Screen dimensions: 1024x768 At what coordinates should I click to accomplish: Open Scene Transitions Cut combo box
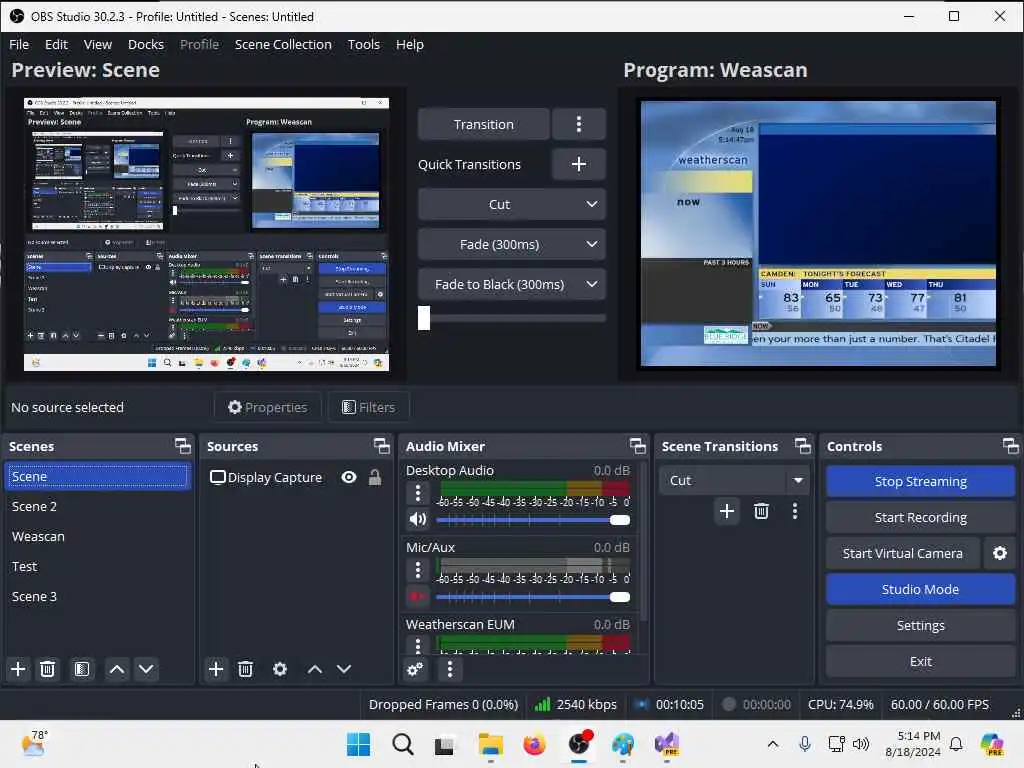pyautogui.click(x=734, y=480)
